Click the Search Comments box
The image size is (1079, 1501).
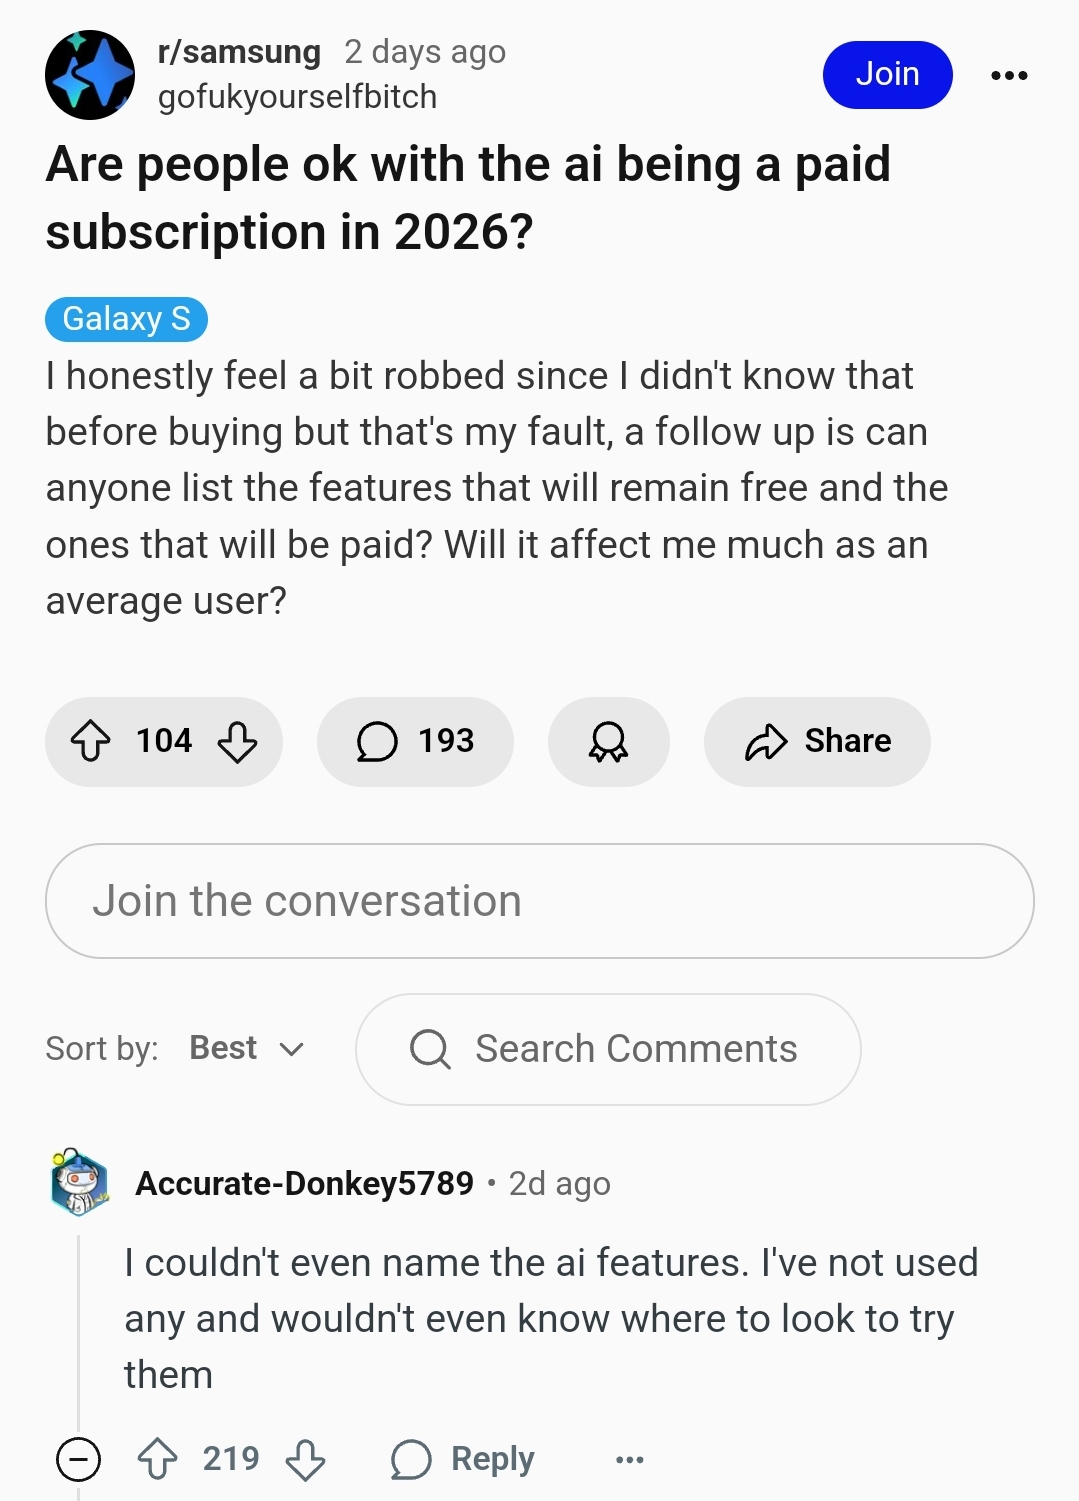[608, 1049]
